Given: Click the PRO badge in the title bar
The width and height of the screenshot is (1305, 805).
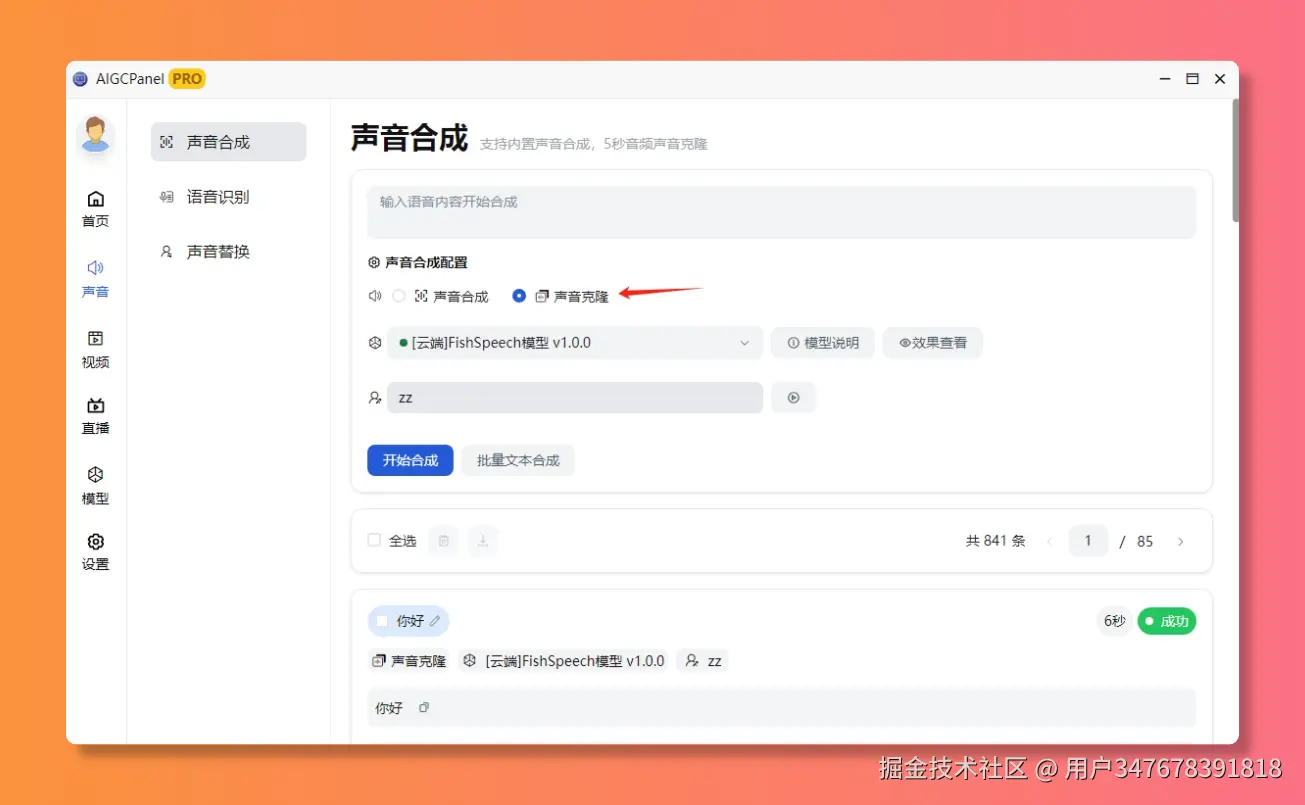Looking at the screenshot, I should pos(187,79).
